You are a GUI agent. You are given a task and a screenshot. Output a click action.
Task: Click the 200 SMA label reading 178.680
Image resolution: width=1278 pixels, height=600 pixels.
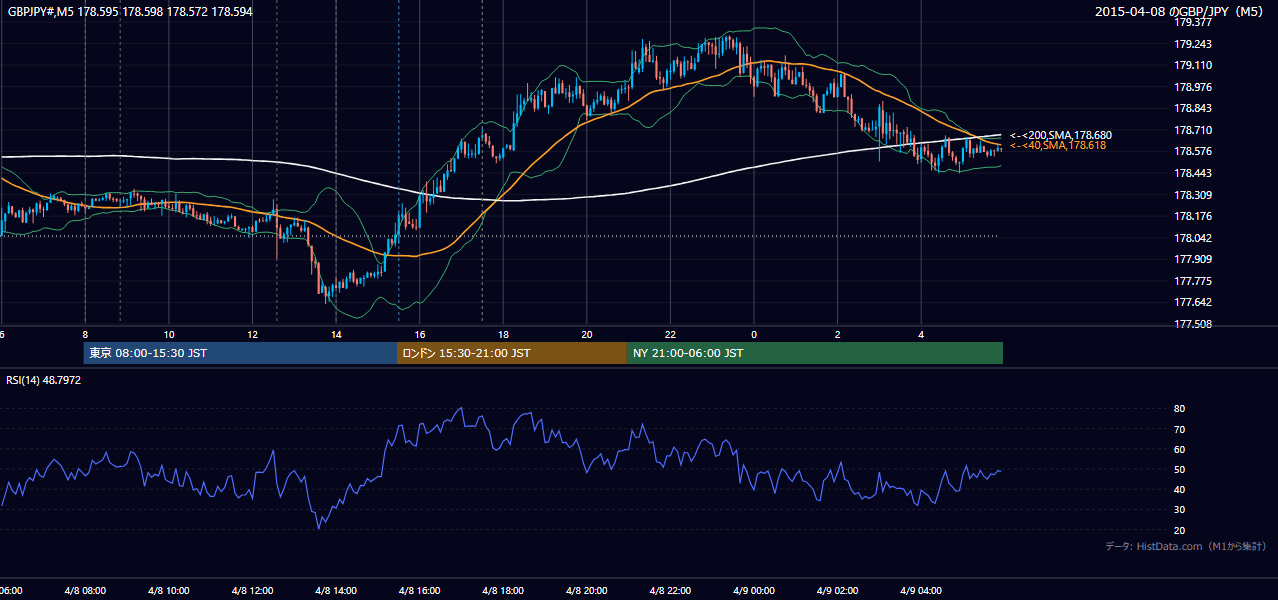[1061, 135]
